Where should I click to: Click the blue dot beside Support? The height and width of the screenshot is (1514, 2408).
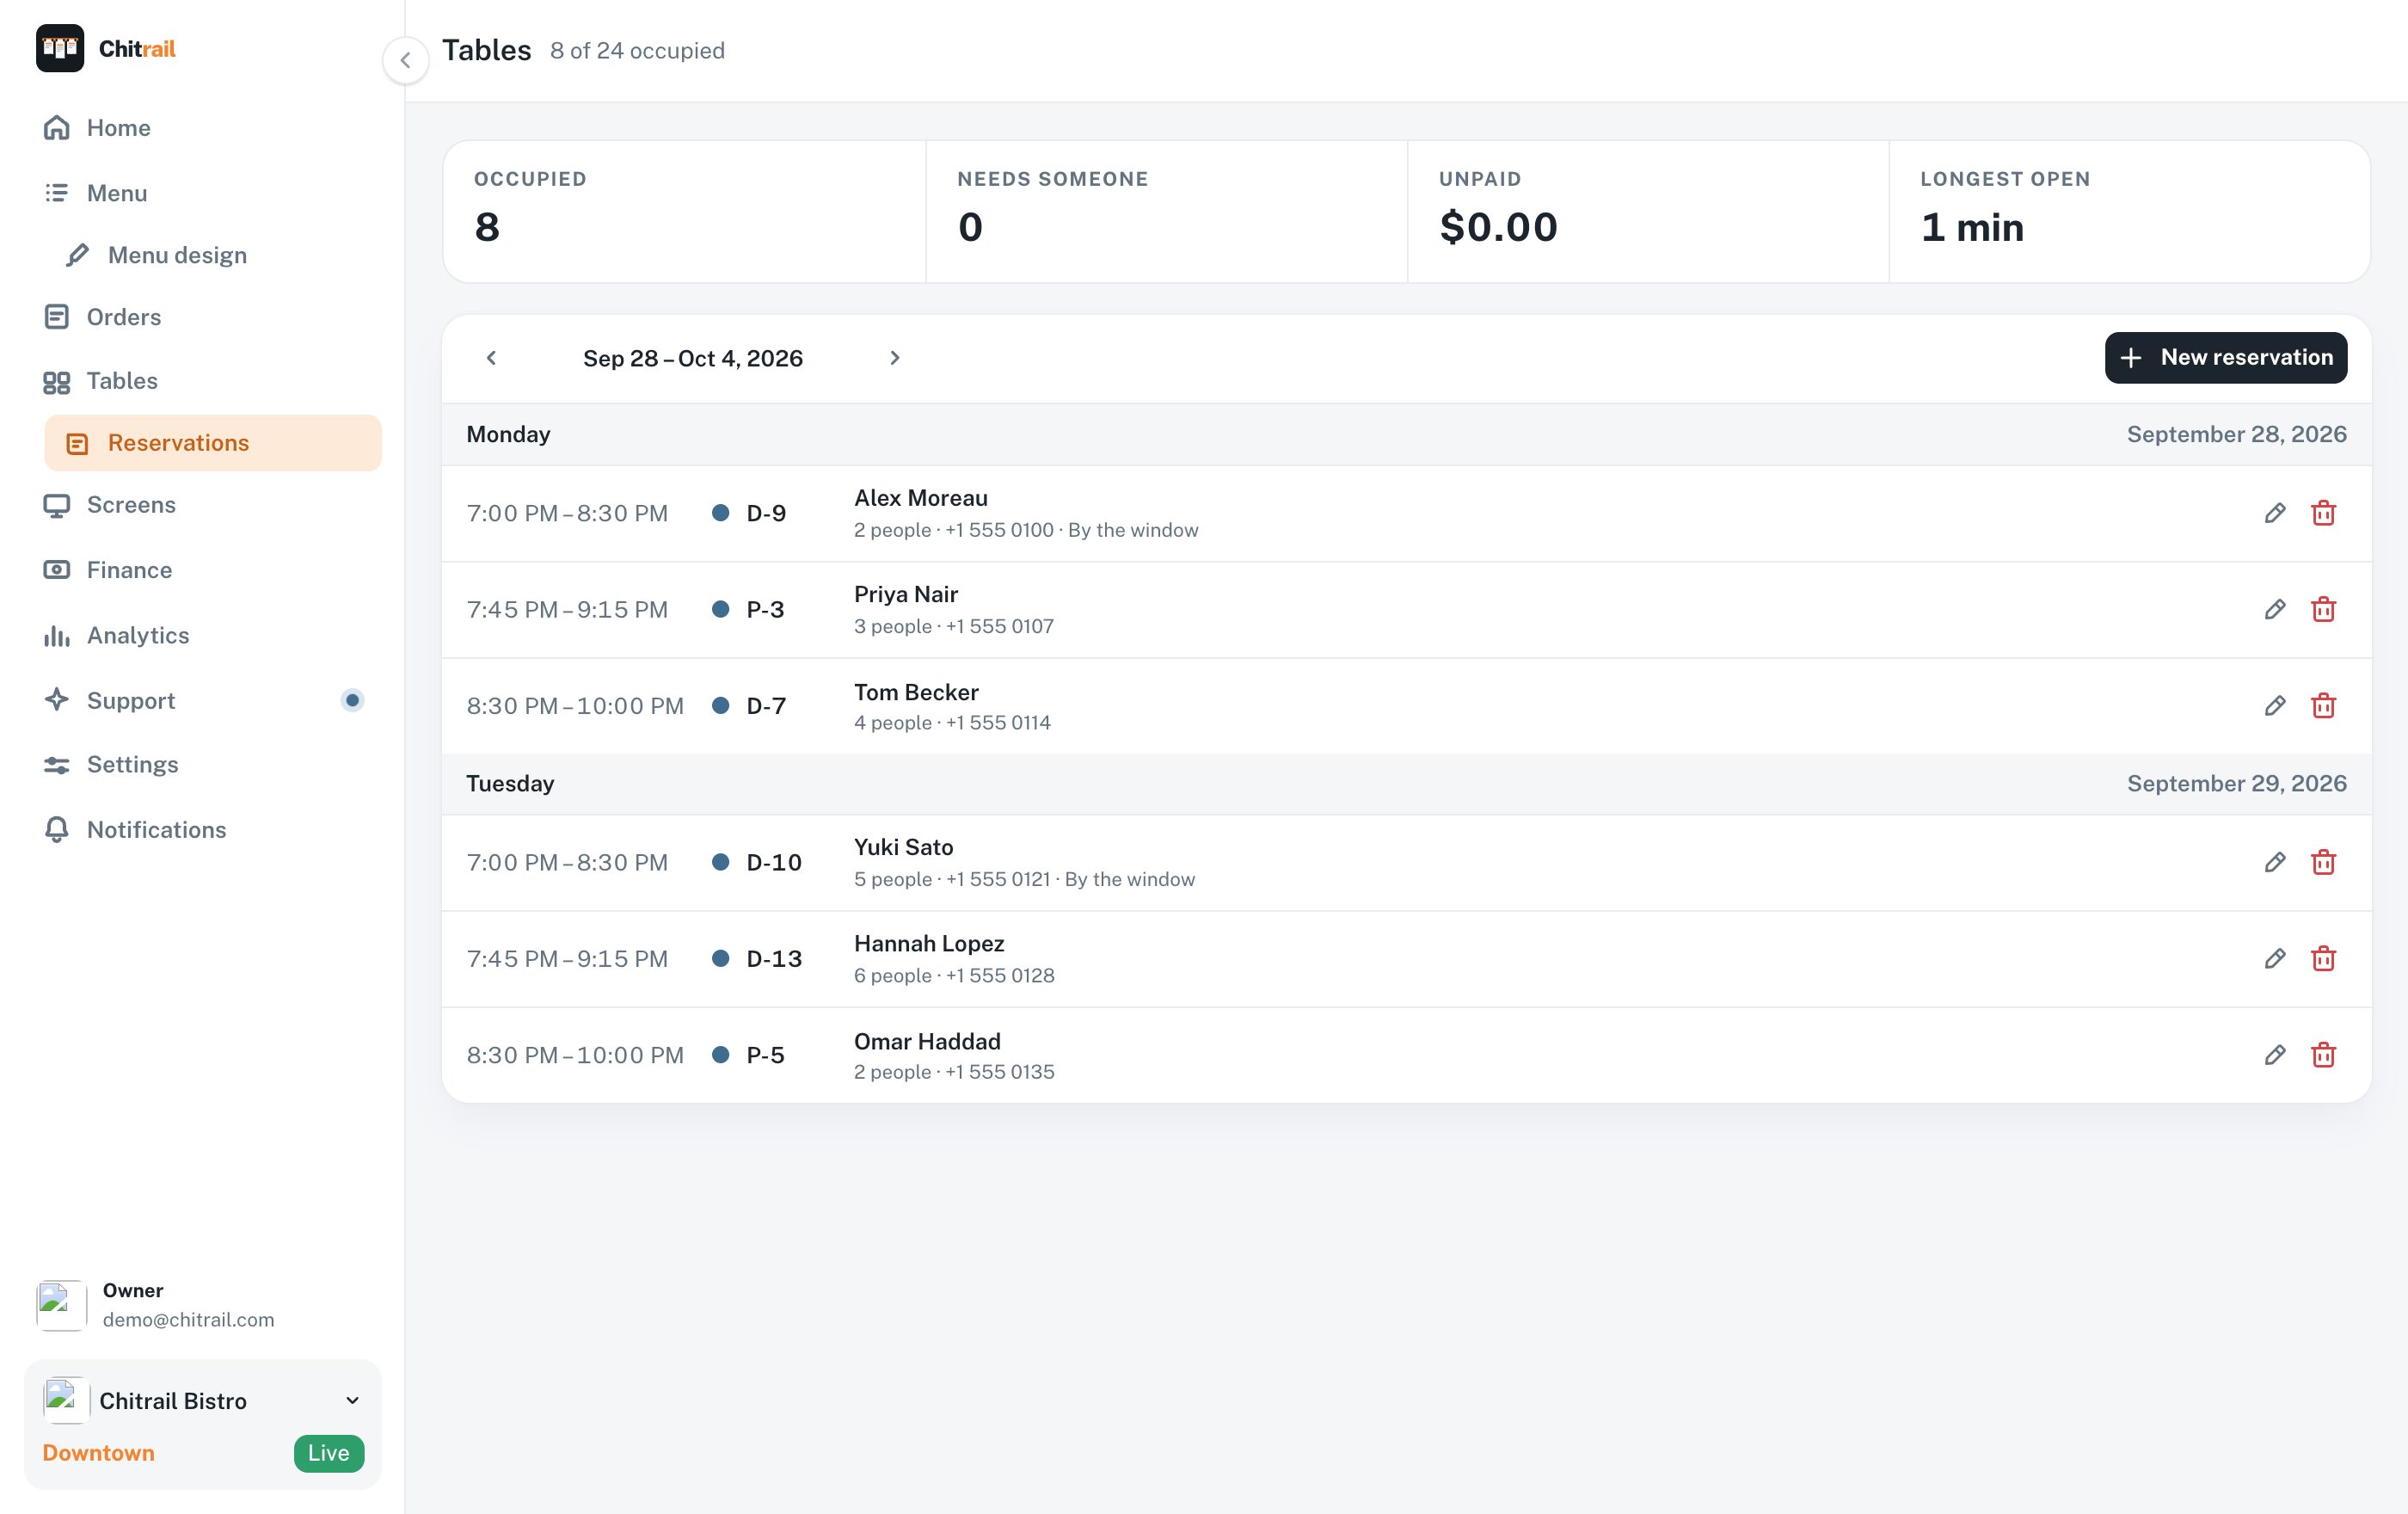pyautogui.click(x=352, y=700)
